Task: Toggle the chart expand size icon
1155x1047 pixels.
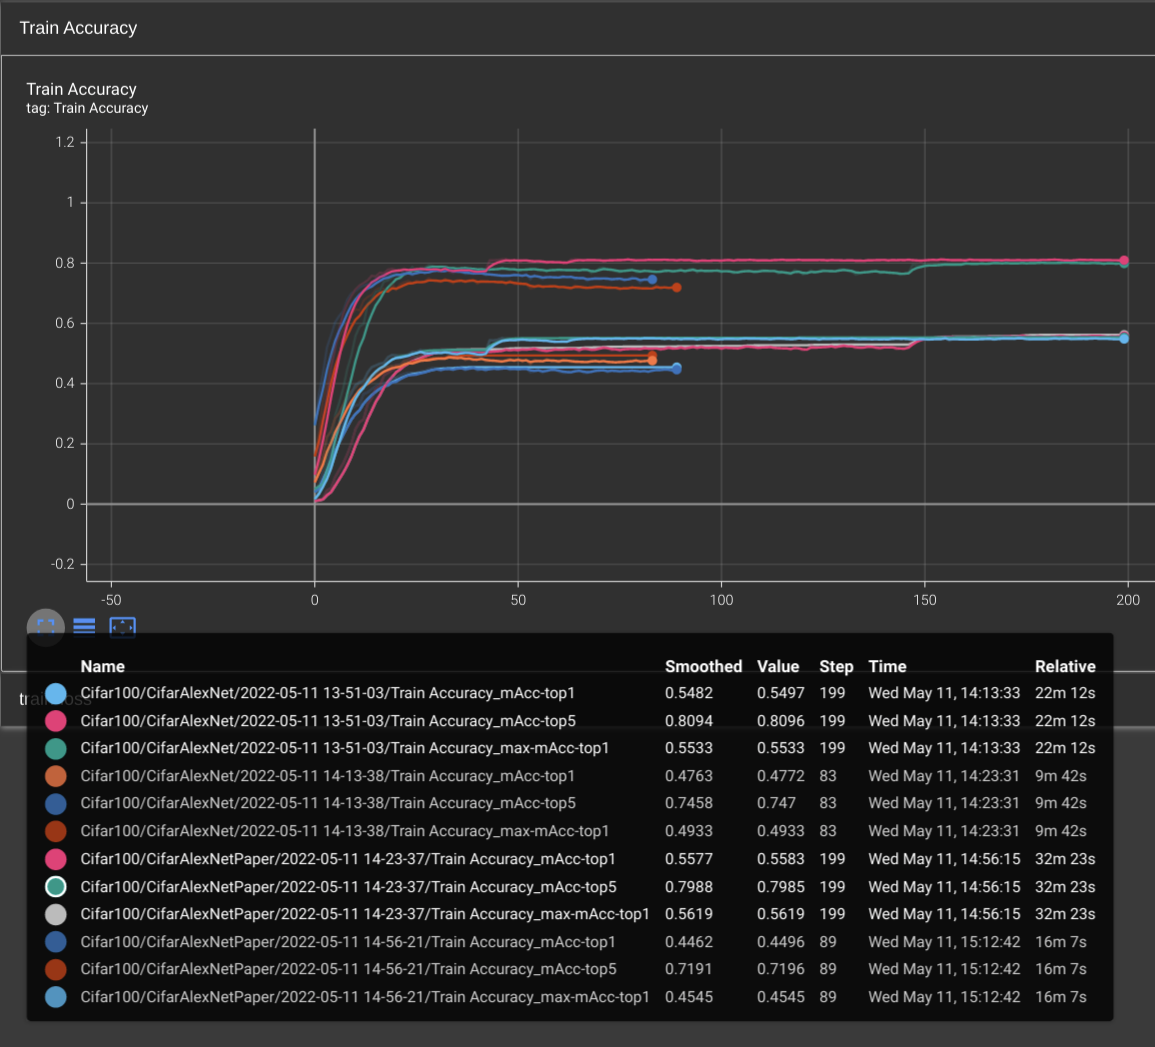Action: coord(45,626)
